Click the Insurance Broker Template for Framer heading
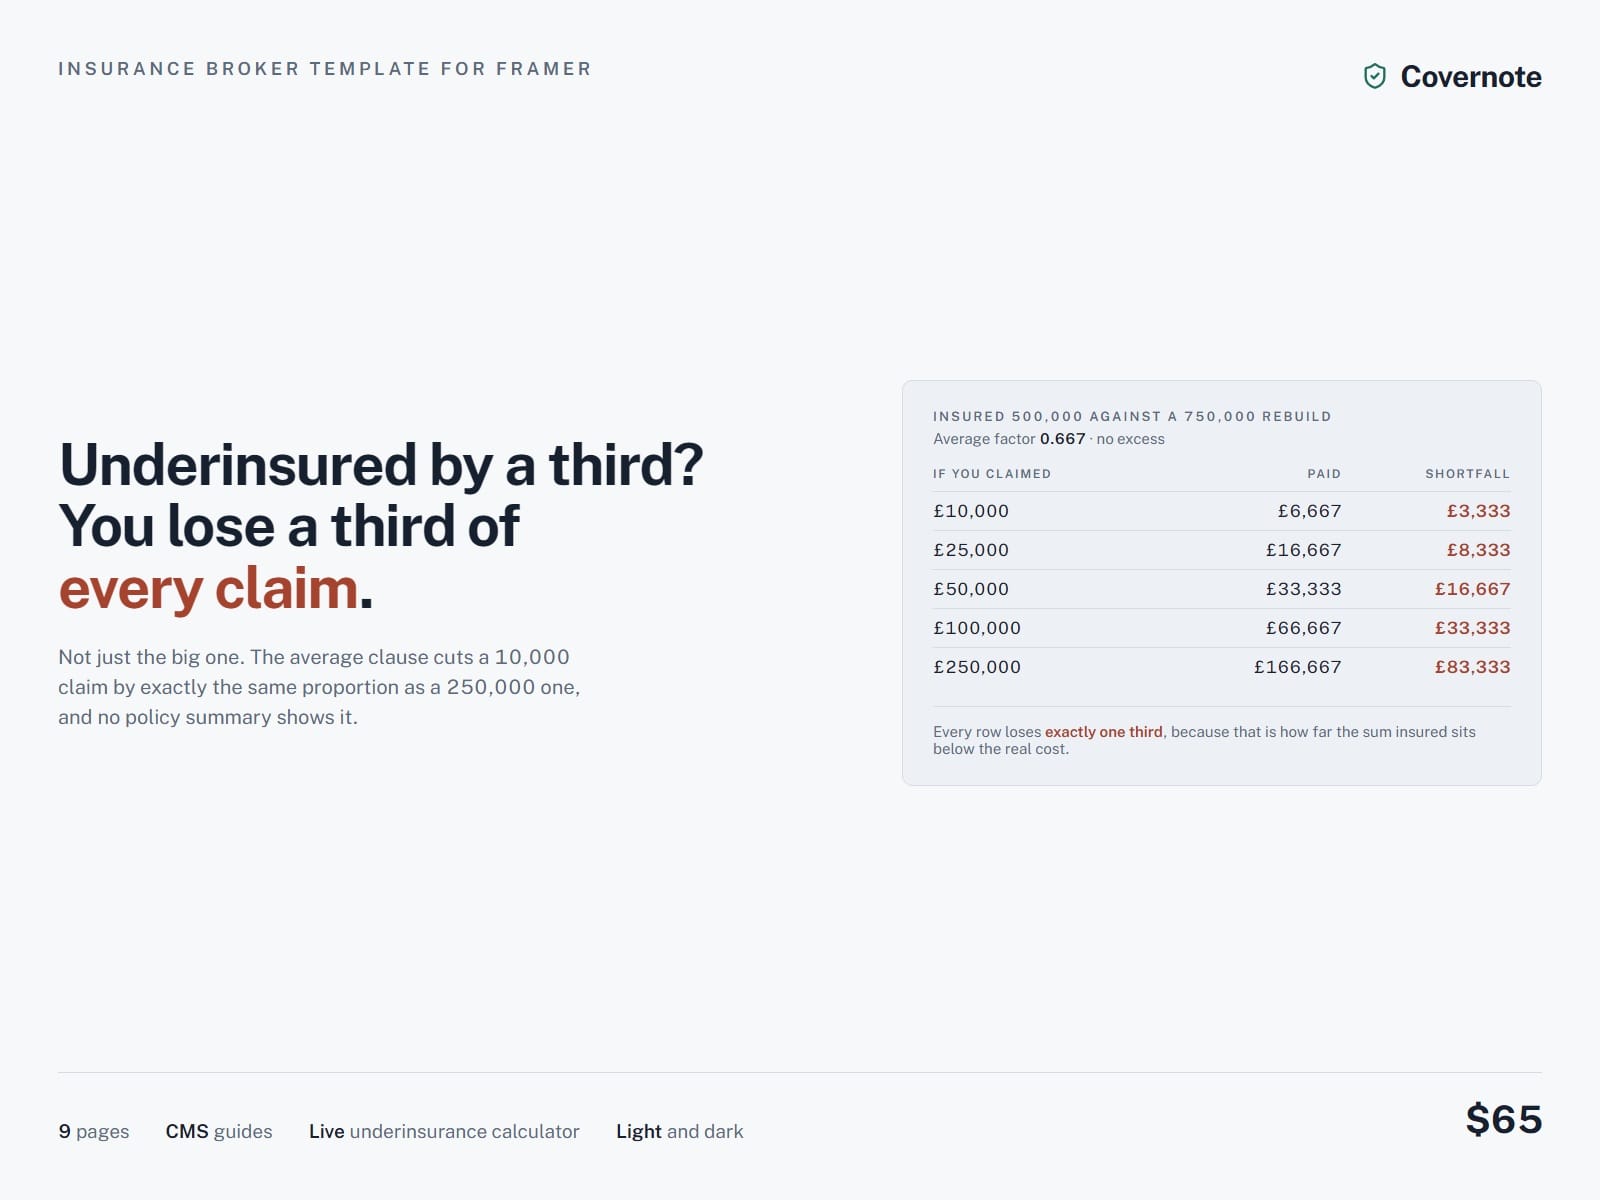The image size is (1600, 1200). [325, 69]
